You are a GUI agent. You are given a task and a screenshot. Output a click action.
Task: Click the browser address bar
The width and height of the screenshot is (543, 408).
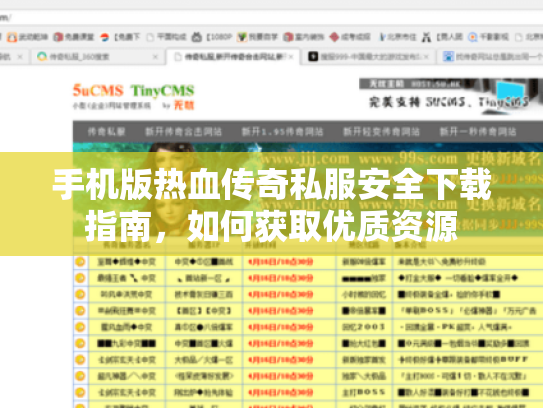point(272,17)
